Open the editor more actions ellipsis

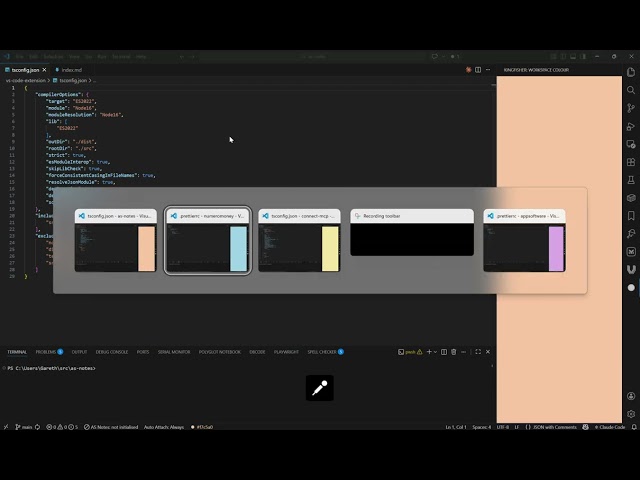488,70
